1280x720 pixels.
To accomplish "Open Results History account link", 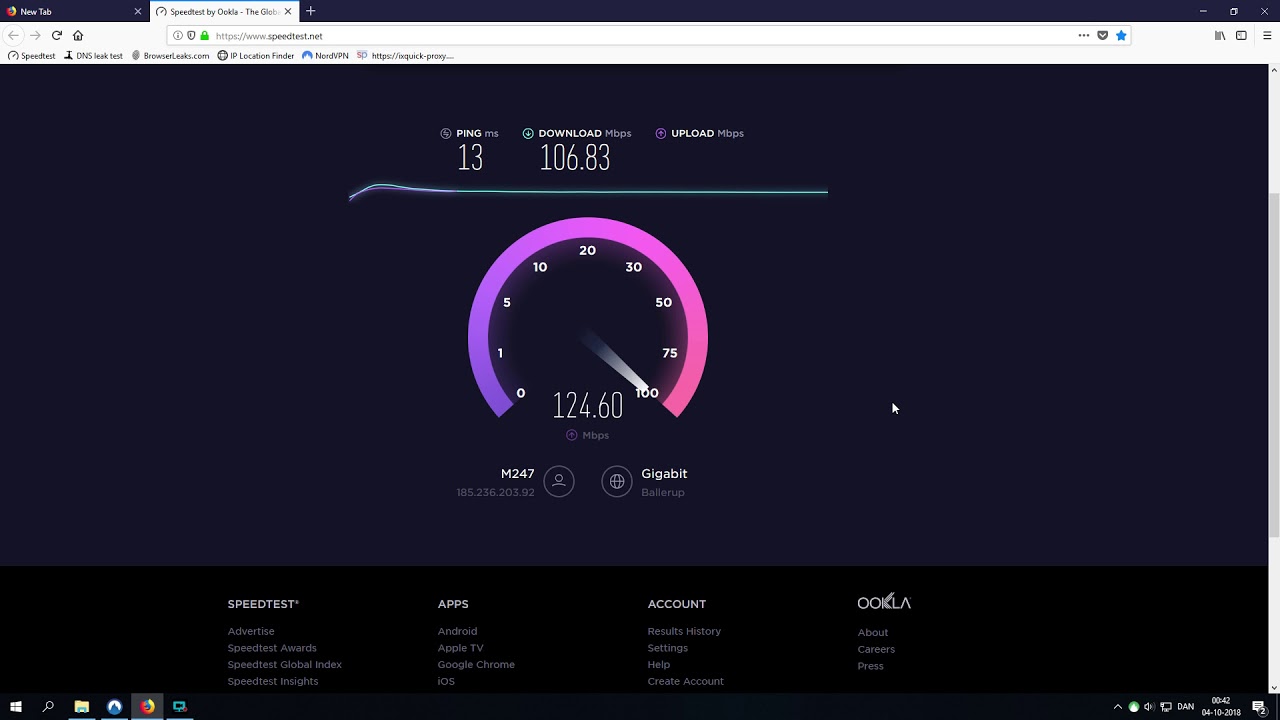I will pyautogui.click(x=684, y=631).
